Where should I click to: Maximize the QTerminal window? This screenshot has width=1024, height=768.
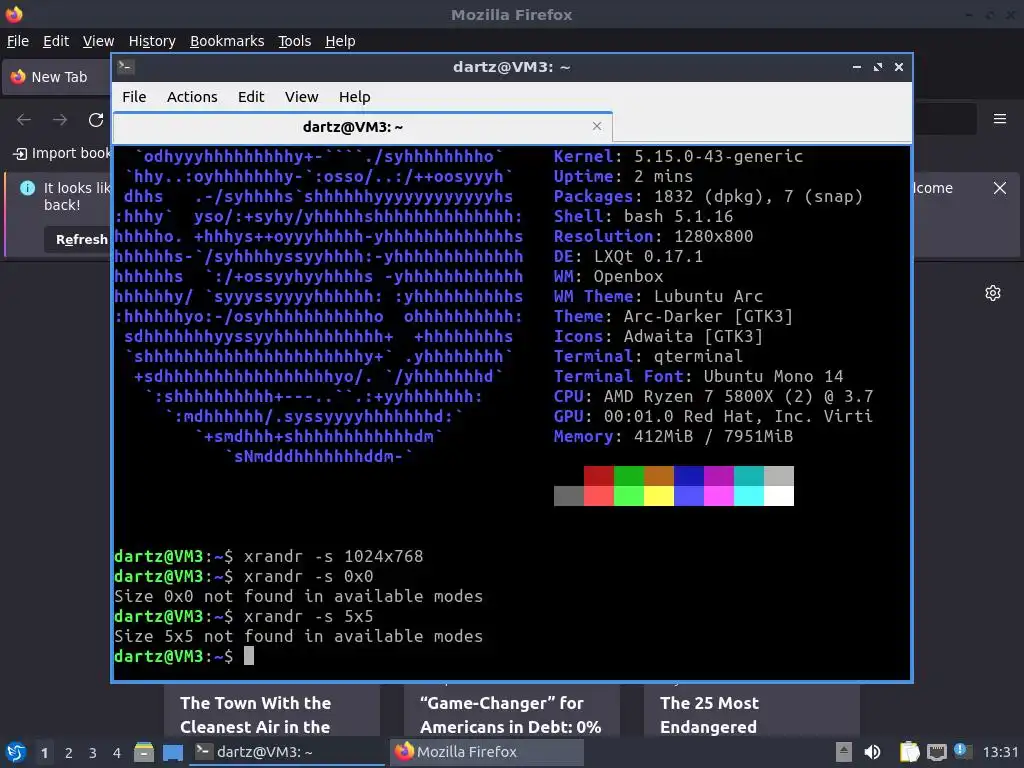click(878, 67)
